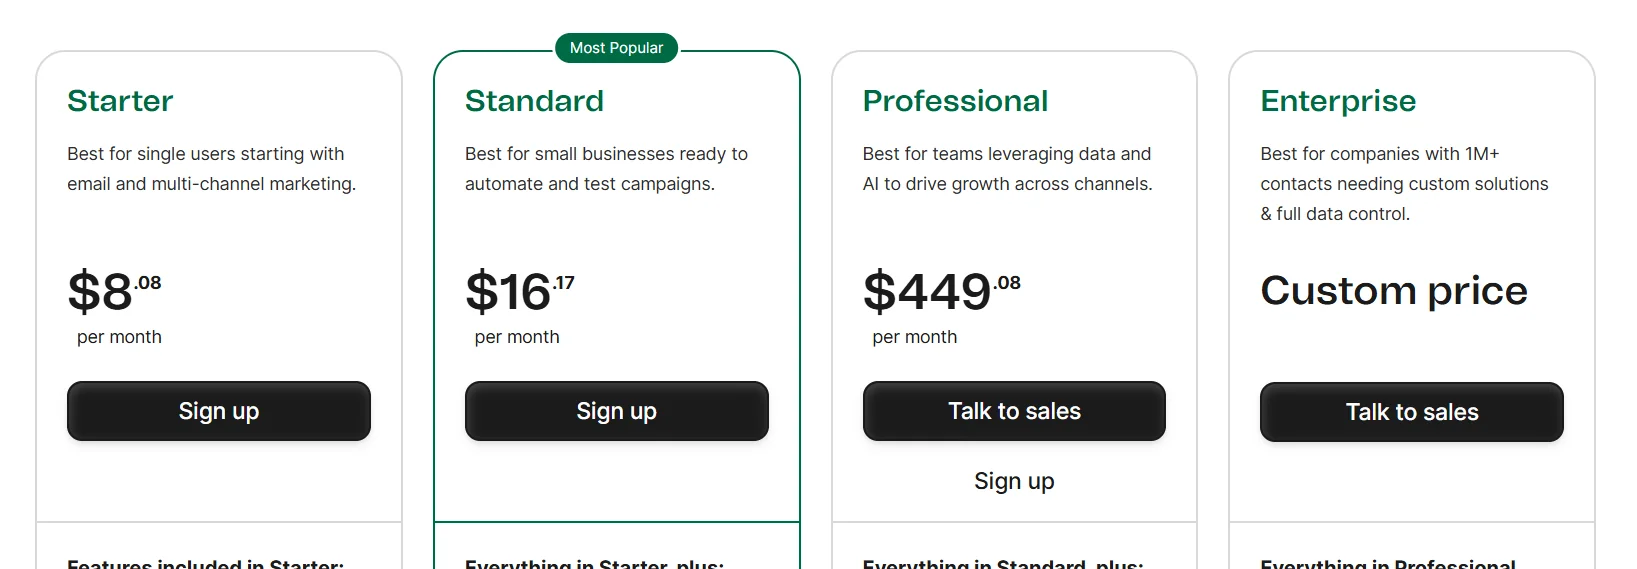
Task: Select the Enterprise plan title
Action: click(x=1338, y=101)
